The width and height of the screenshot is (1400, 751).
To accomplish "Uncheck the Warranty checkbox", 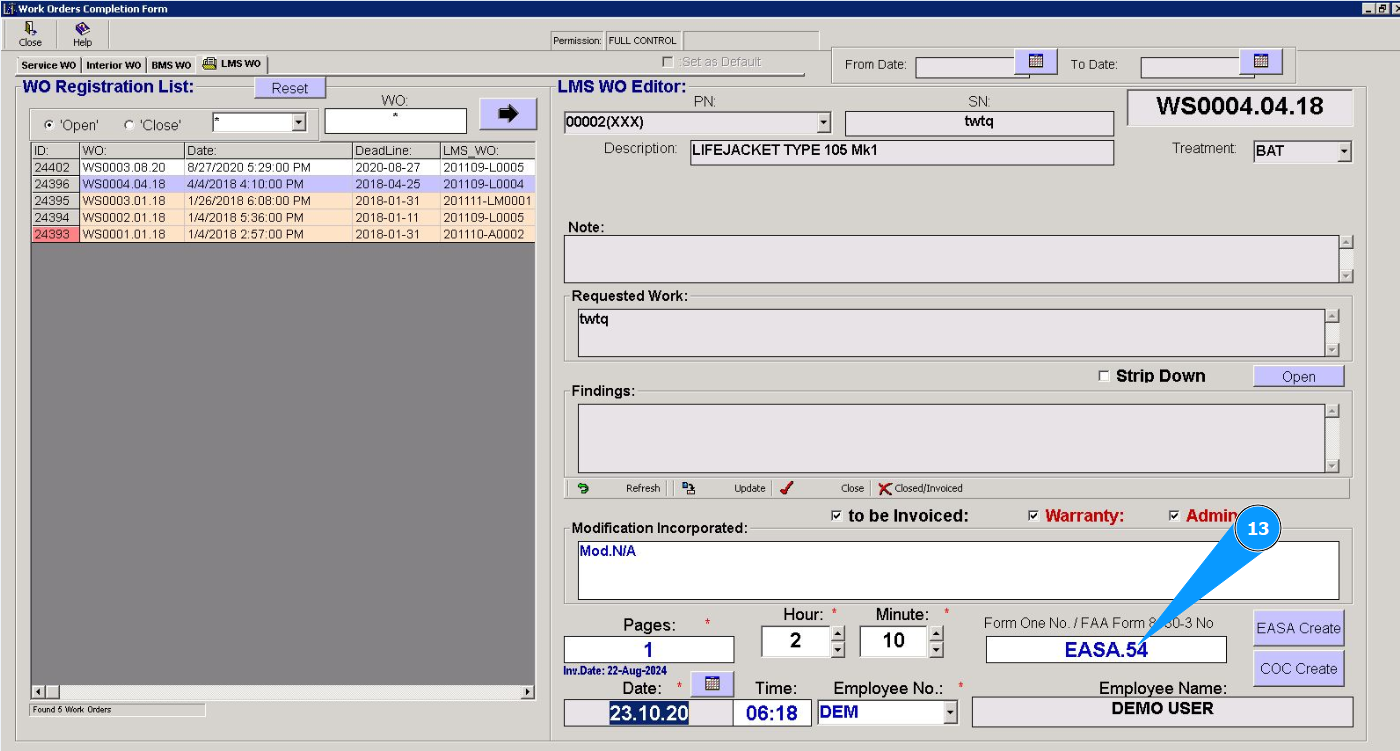I will click(1034, 516).
